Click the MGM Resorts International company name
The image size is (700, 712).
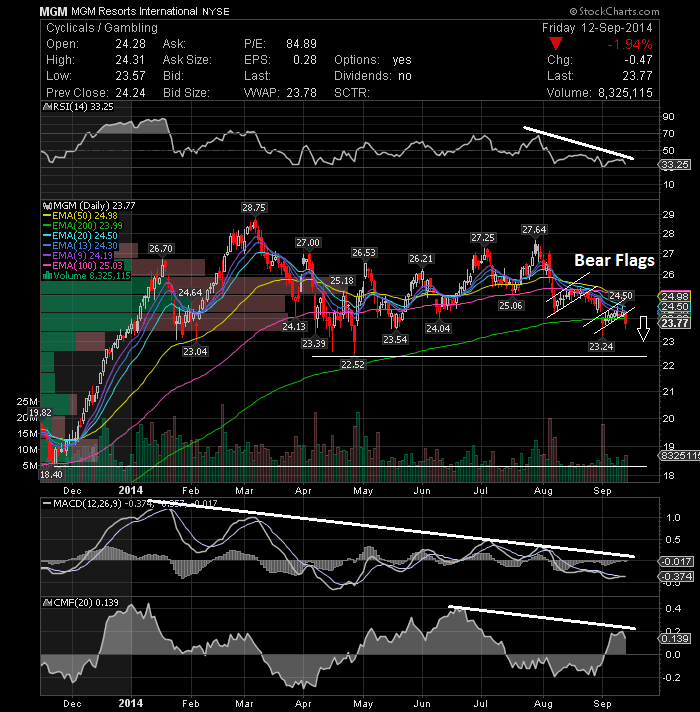[134, 11]
